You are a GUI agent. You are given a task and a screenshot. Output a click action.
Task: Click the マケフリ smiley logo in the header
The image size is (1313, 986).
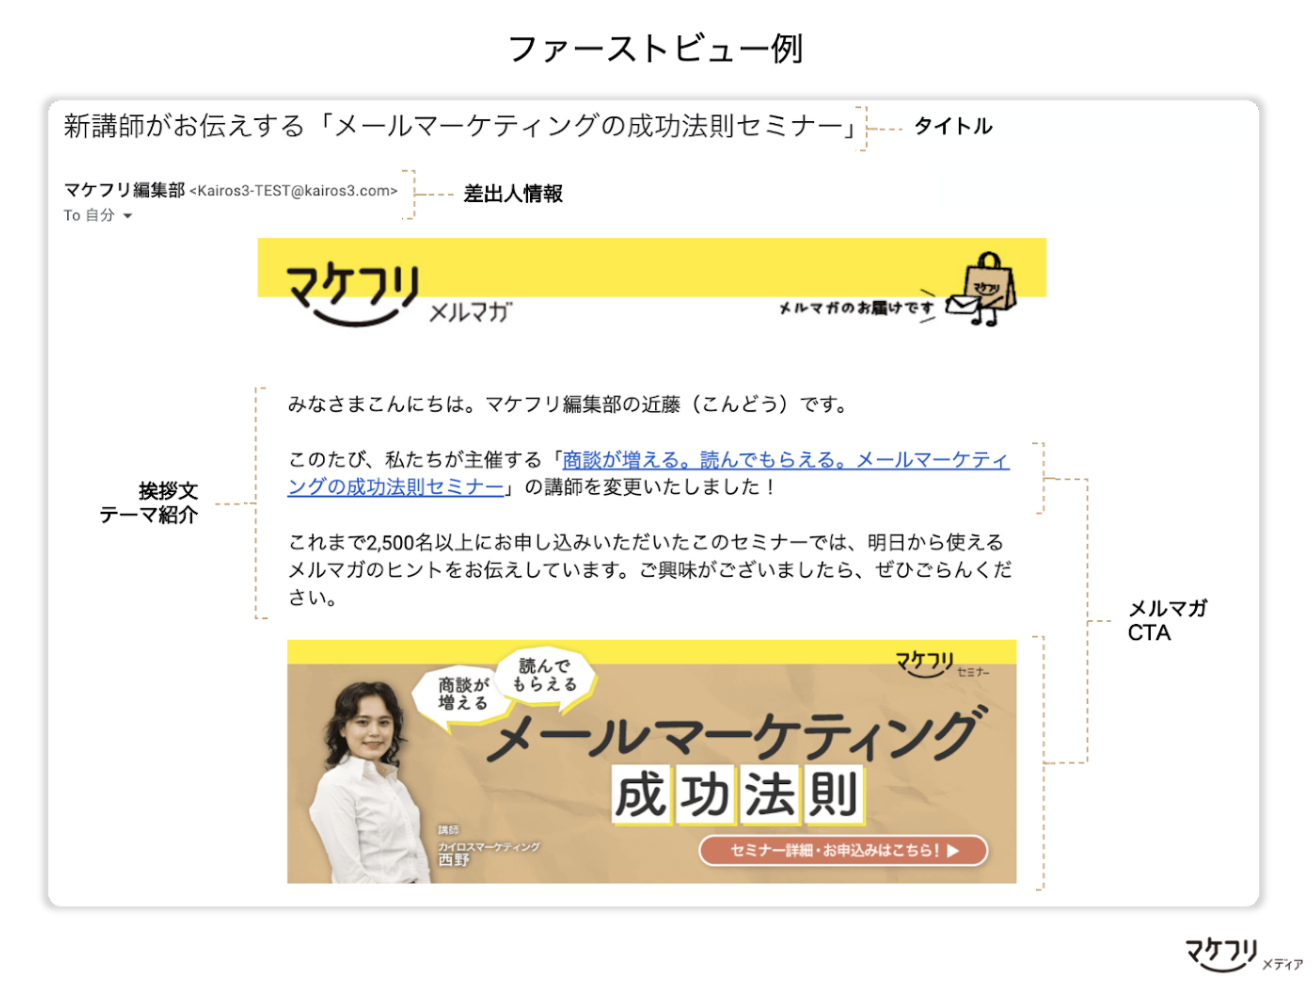tap(352, 295)
